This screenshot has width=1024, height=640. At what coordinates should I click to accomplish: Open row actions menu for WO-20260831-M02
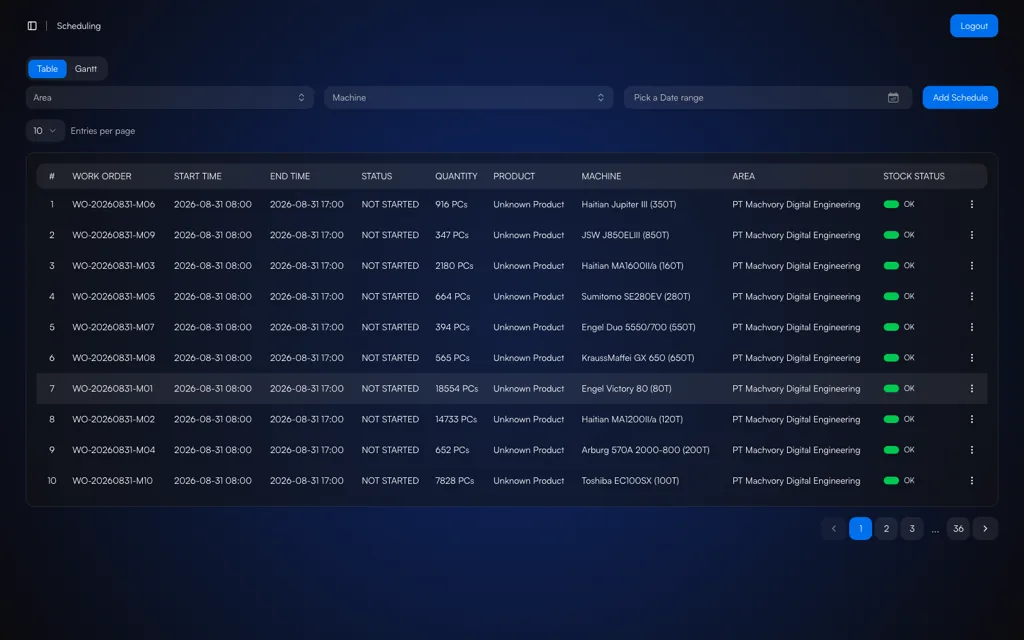[x=972, y=419]
